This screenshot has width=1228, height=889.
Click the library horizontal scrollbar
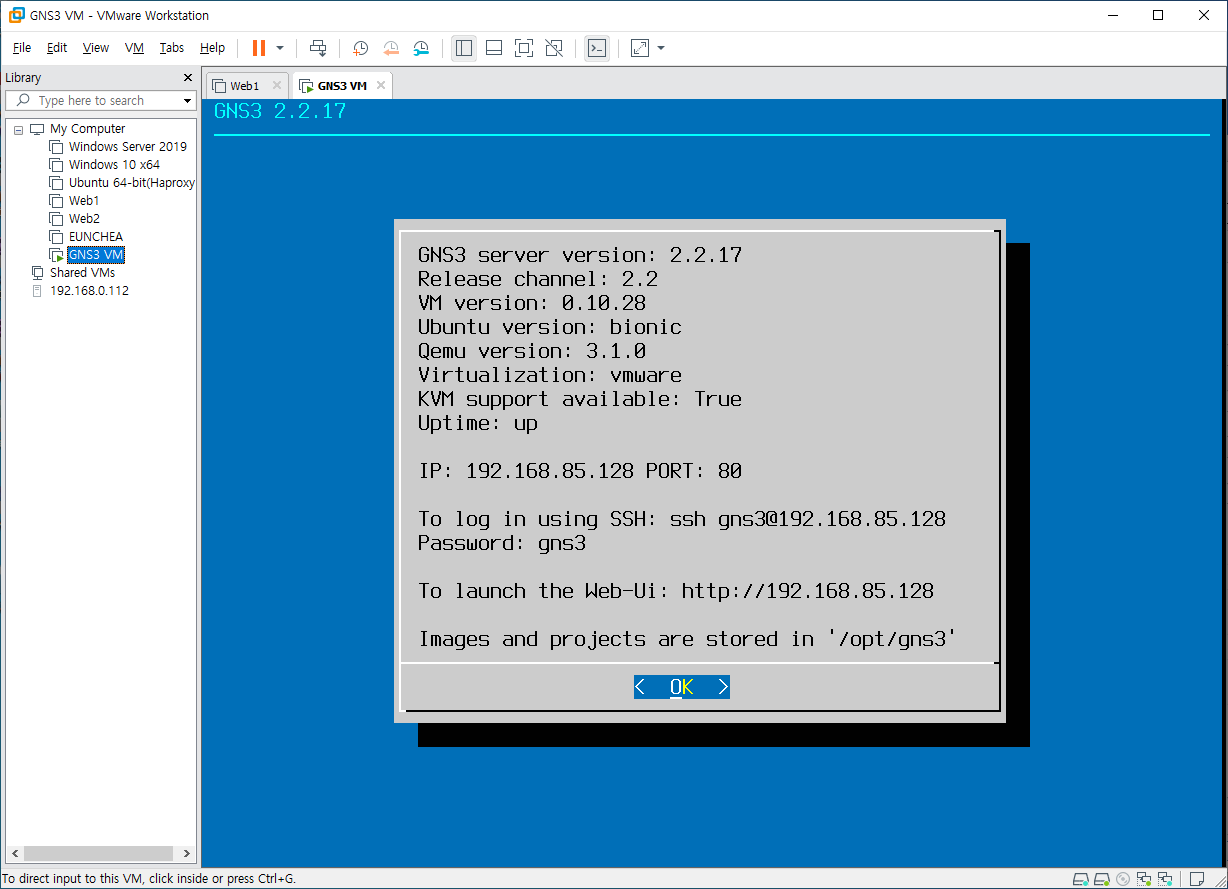[99, 854]
